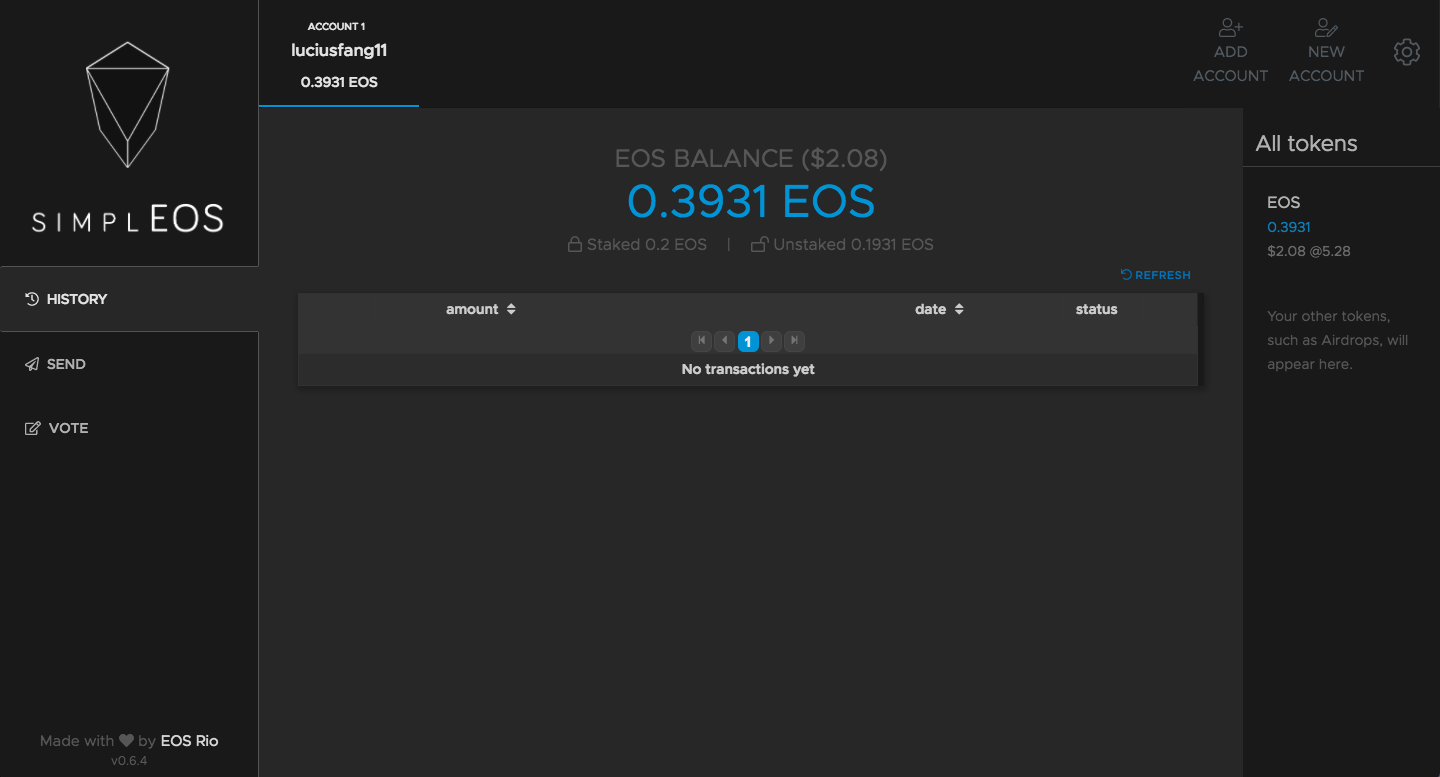Select the luciusfang11 account tab
Viewport: 1440px width, 777px height.
tap(339, 54)
